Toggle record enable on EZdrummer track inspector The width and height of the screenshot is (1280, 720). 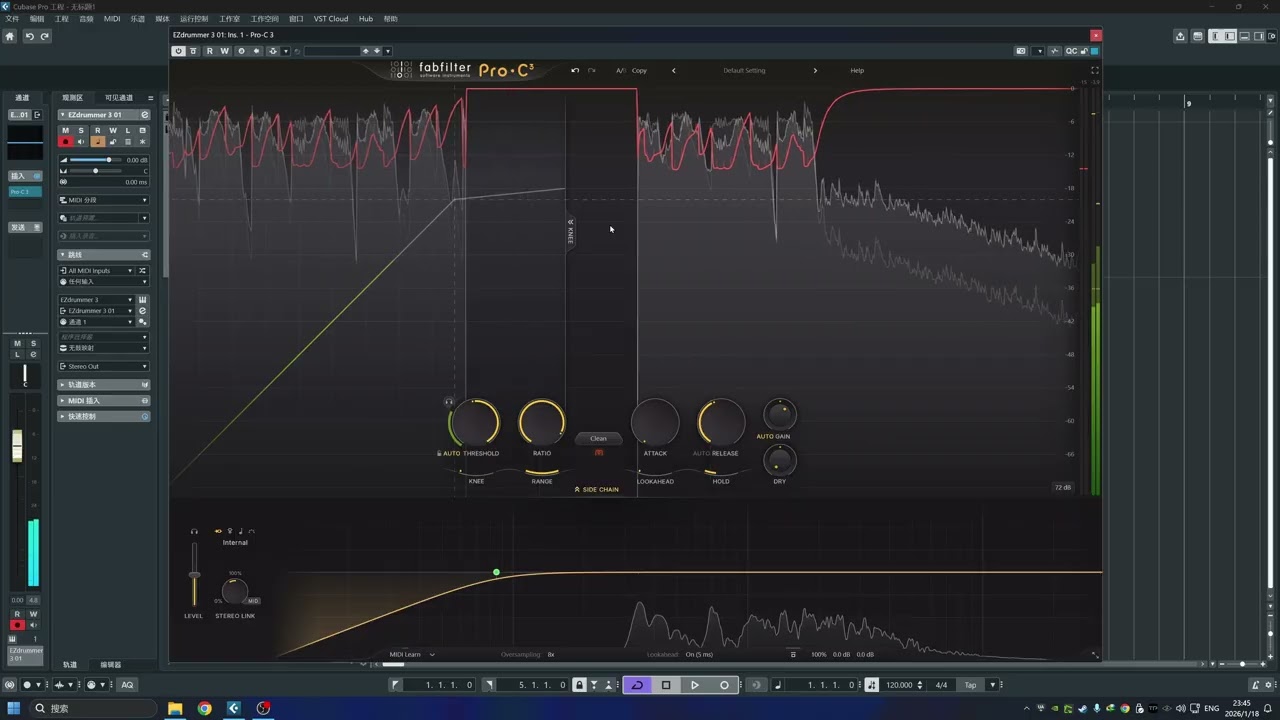[66, 142]
